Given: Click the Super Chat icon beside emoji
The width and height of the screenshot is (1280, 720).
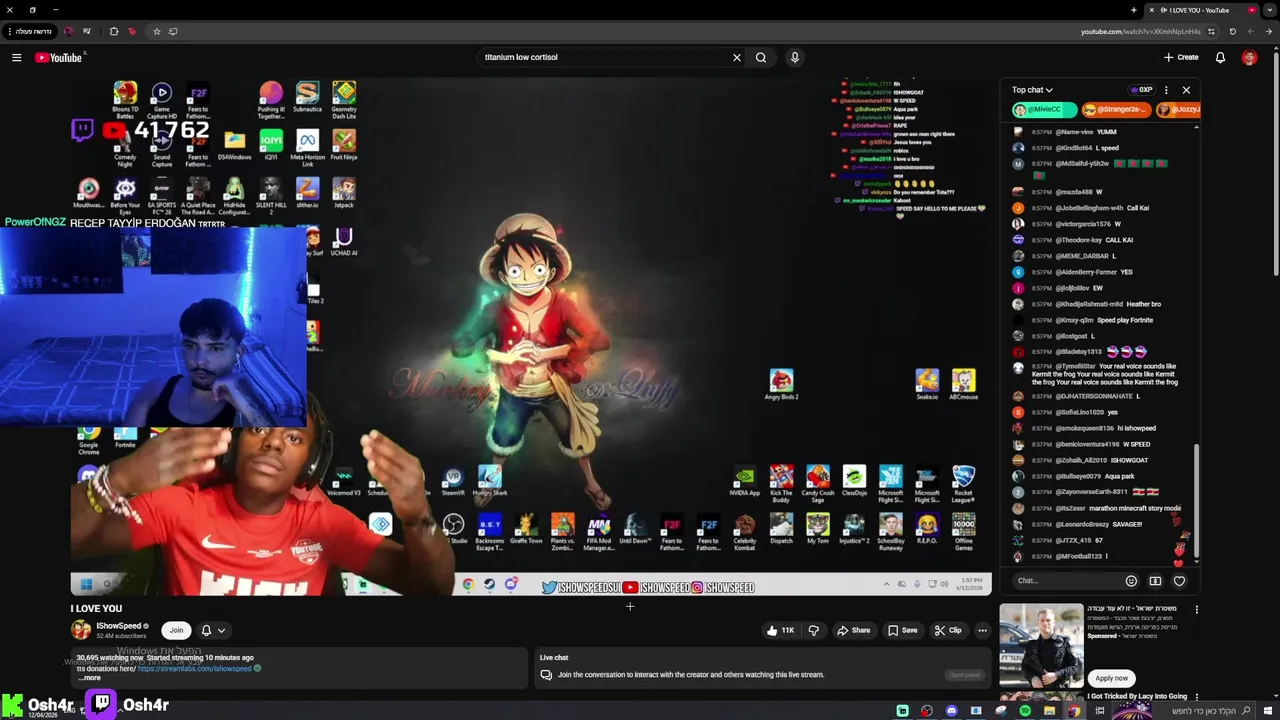Looking at the screenshot, I should [x=1155, y=581].
